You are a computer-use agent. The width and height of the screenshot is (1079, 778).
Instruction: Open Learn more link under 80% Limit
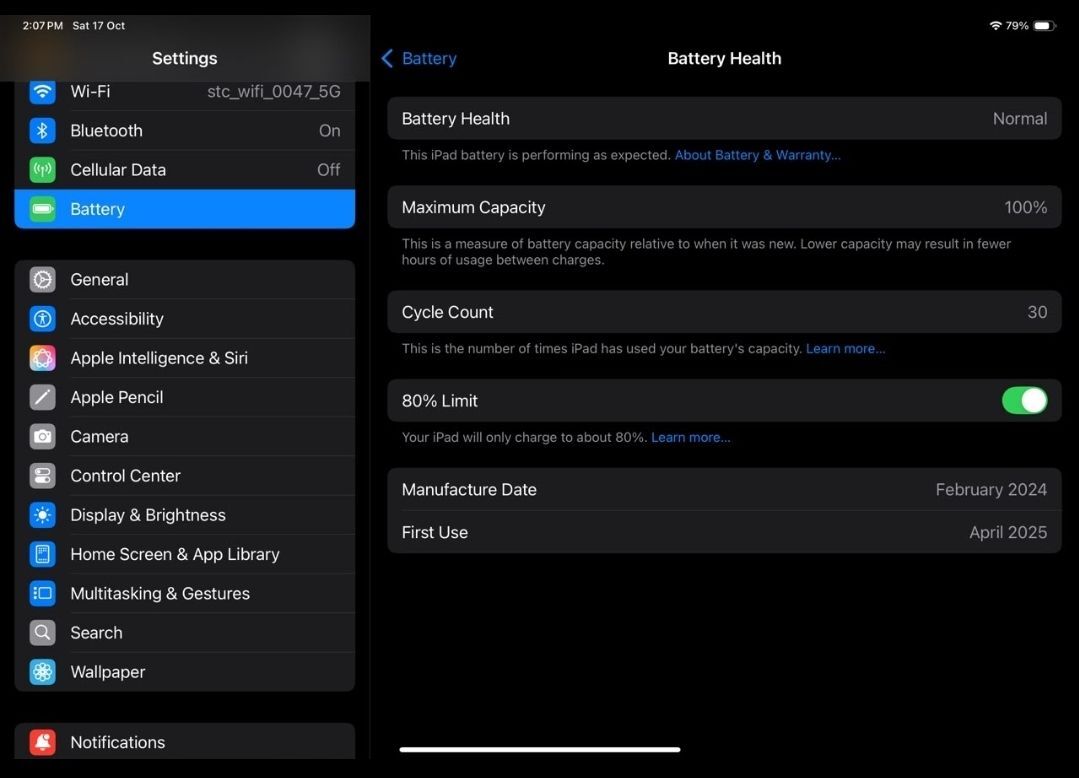690,437
